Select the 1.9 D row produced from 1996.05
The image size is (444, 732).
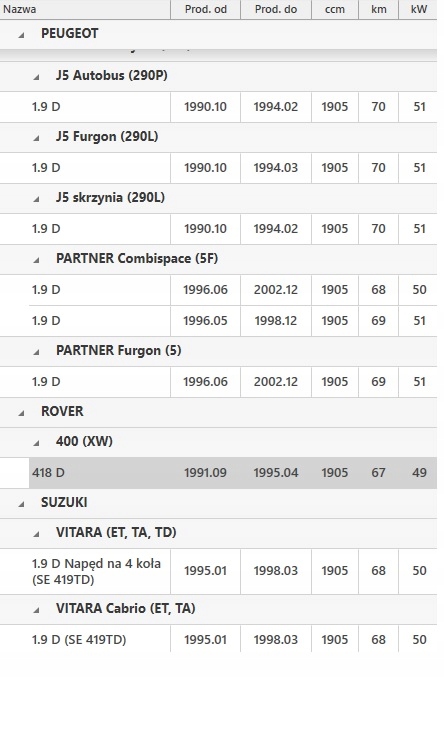[233, 321]
